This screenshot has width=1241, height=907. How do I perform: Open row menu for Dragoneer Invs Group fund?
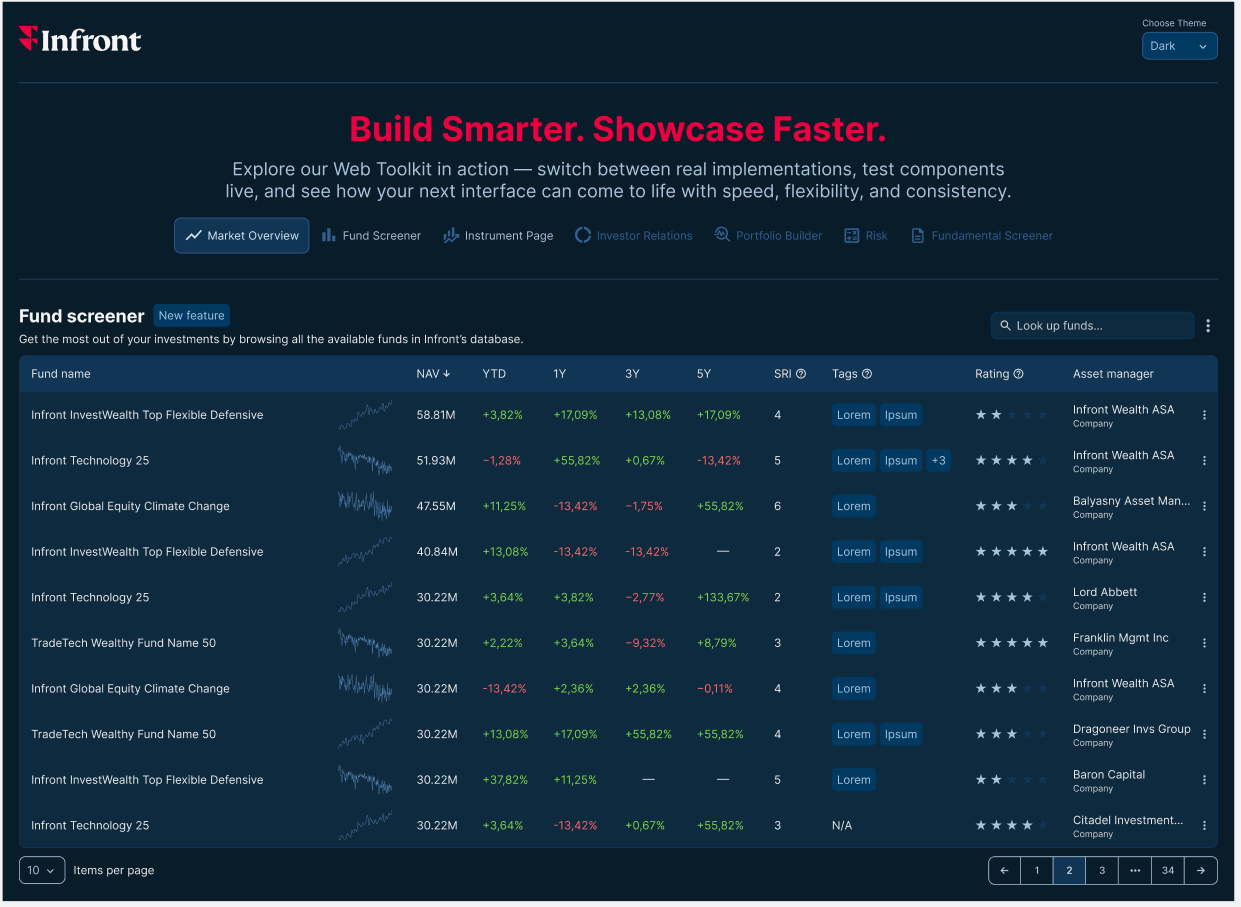pyautogui.click(x=1204, y=734)
